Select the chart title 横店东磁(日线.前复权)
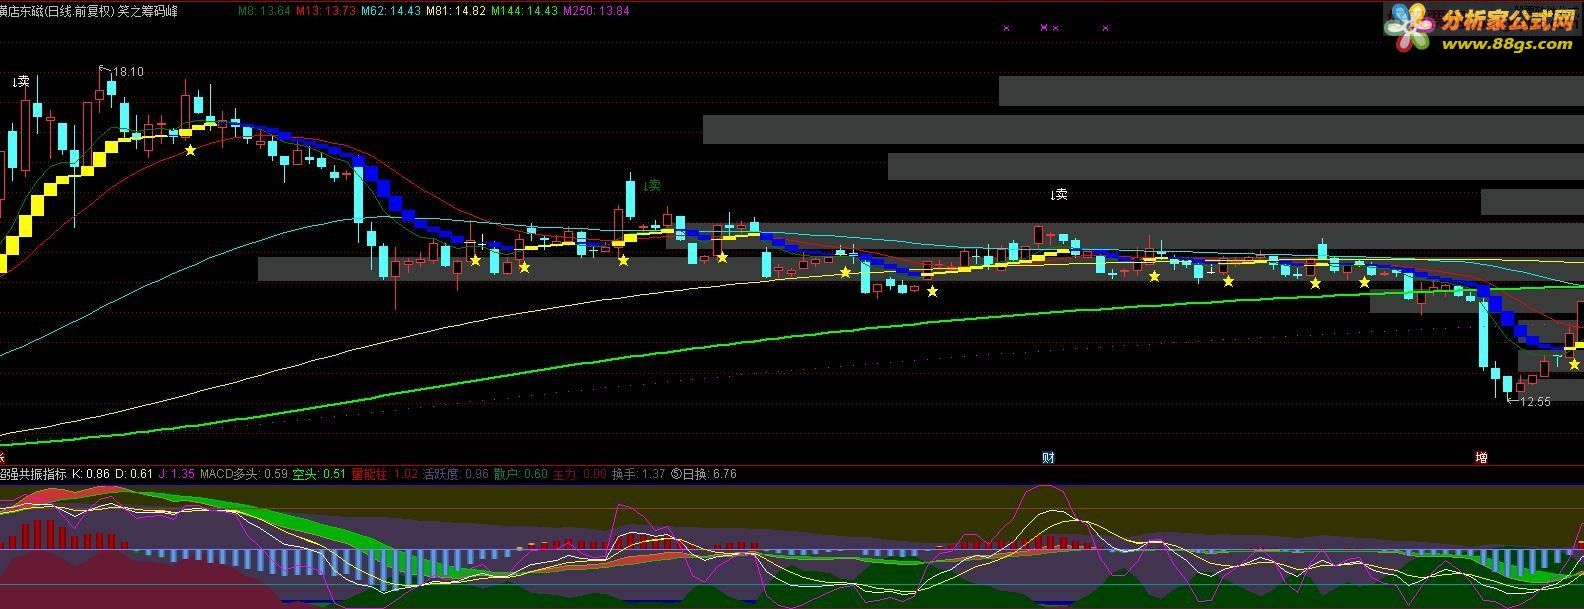 tap(57, 11)
